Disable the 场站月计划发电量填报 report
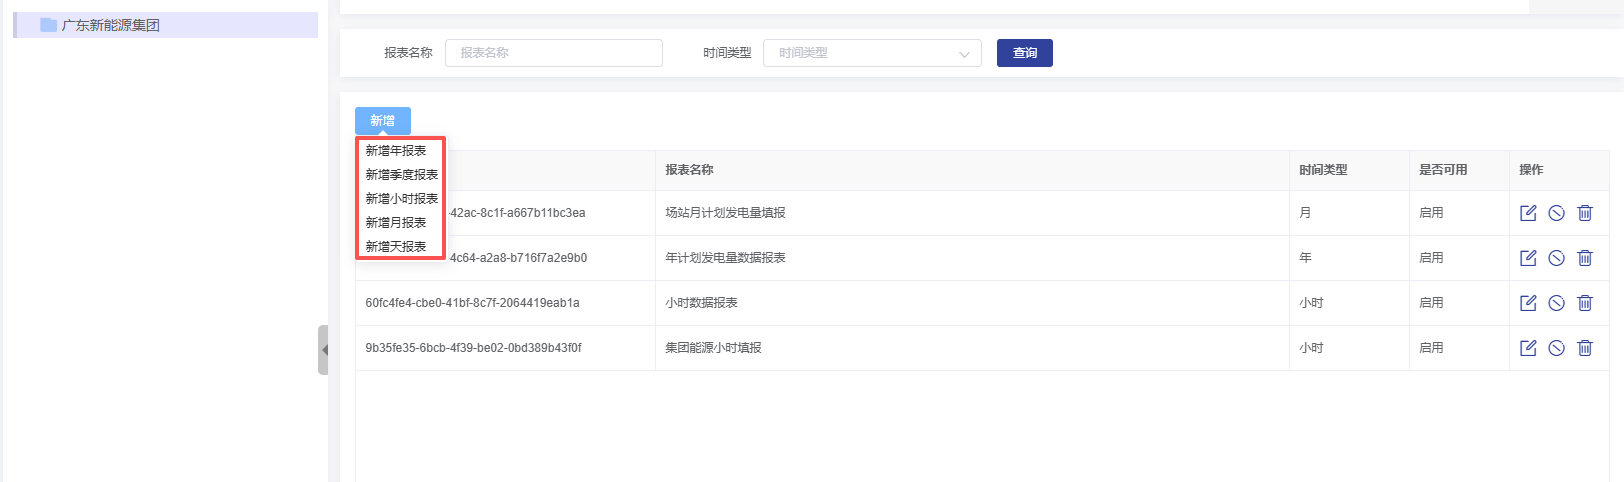The height and width of the screenshot is (482, 1624). tap(1556, 213)
